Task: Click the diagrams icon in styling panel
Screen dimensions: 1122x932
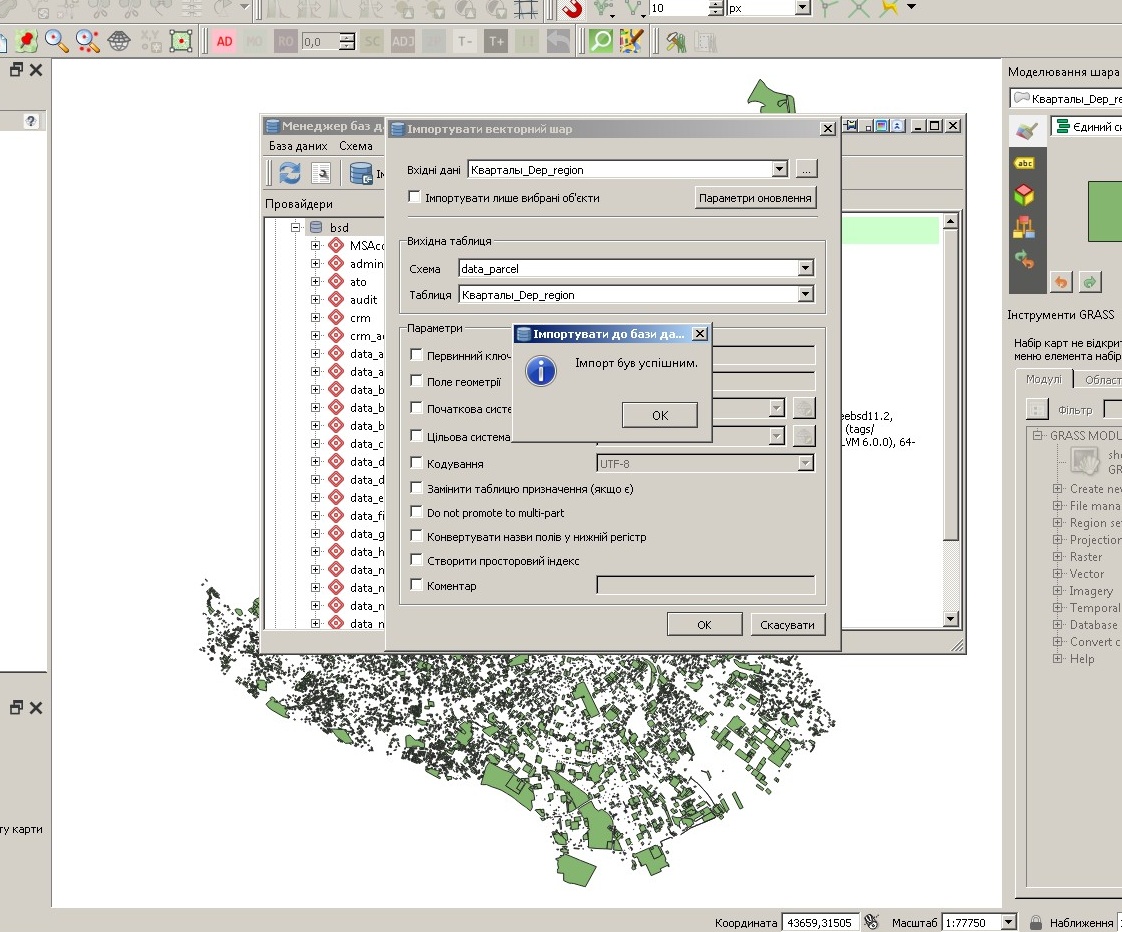Action: point(1025,224)
